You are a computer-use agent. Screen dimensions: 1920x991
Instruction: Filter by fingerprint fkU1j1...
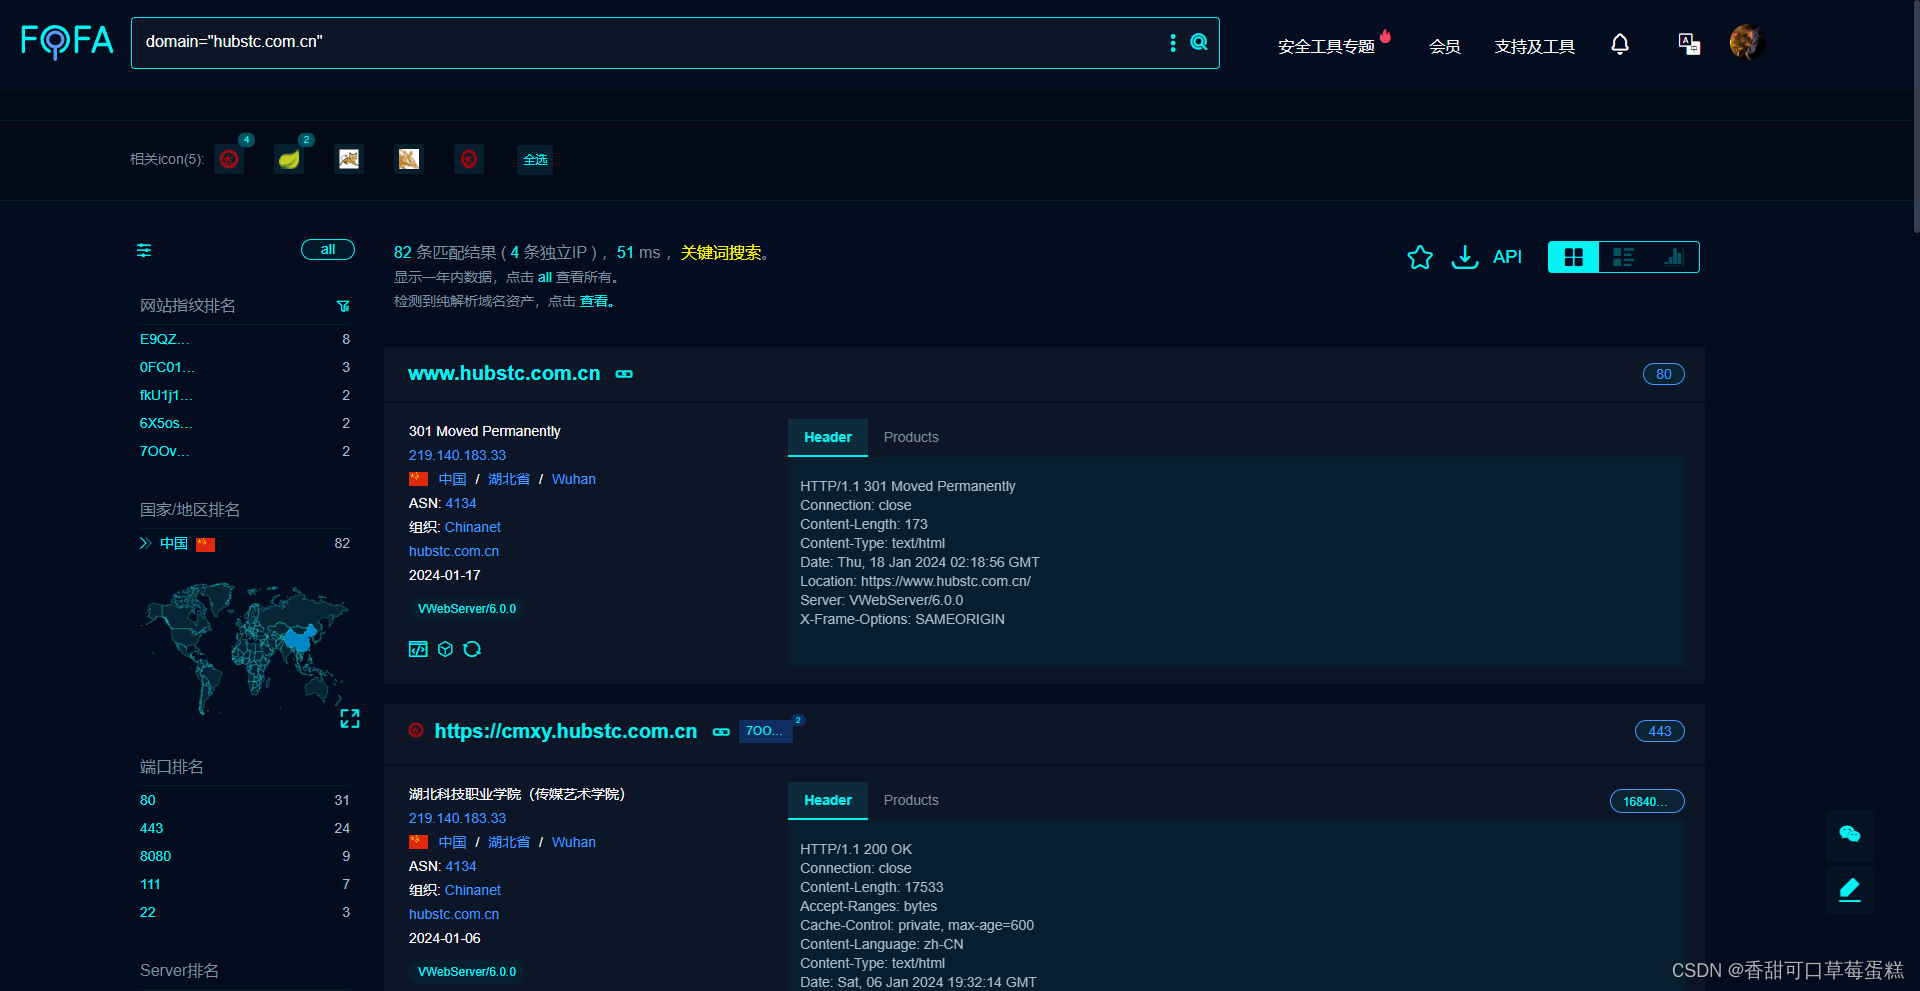[166, 395]
